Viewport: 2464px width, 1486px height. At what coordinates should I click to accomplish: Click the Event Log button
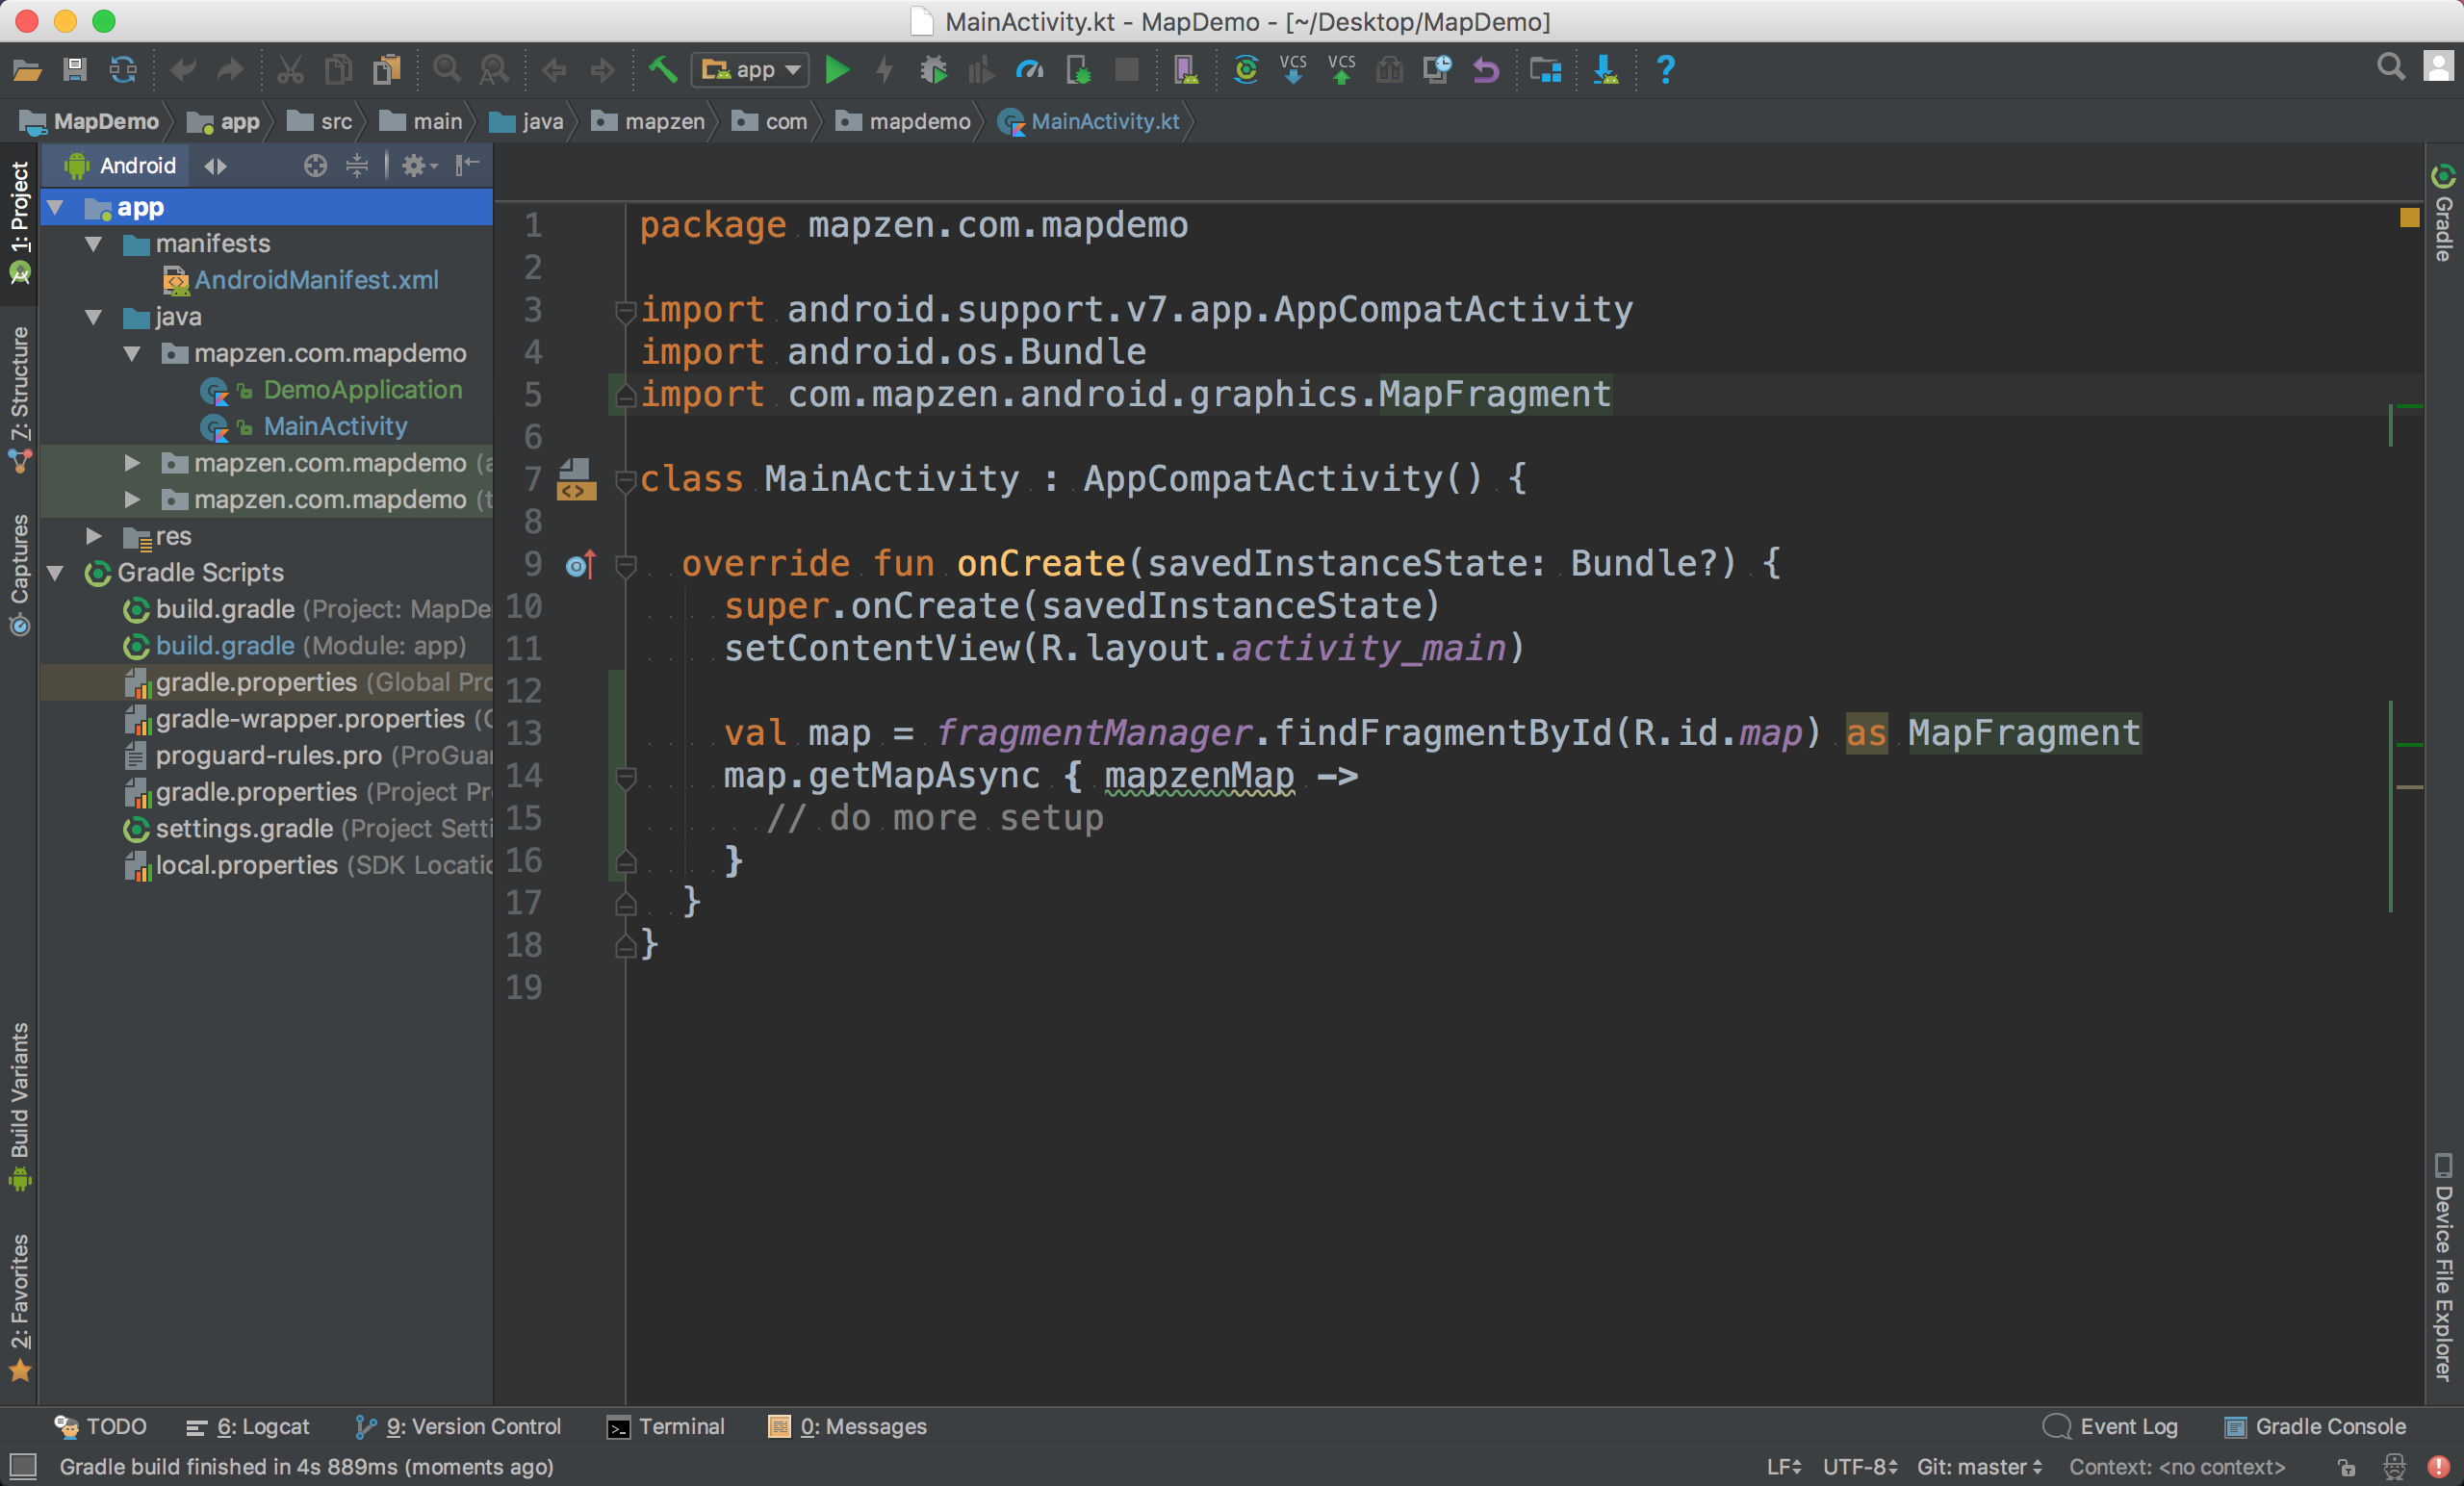[x=2110, y=1426]
